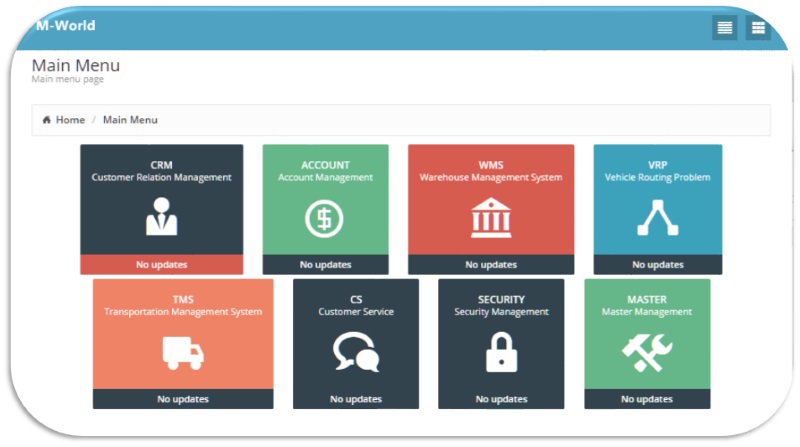The image size is (800, 447).
Task: Open the Home breadcrumb link
Action: tap(70, 120)
